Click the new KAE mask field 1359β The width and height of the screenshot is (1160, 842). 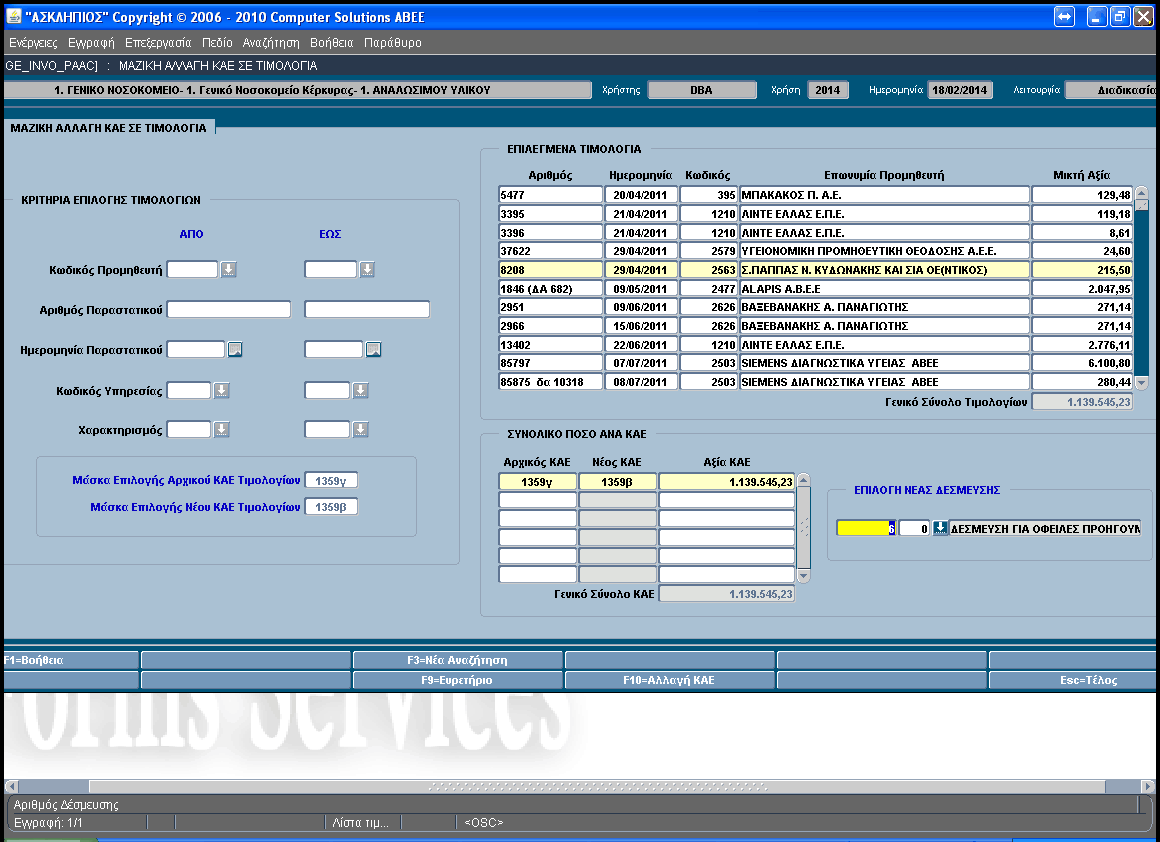coord(331,507)
